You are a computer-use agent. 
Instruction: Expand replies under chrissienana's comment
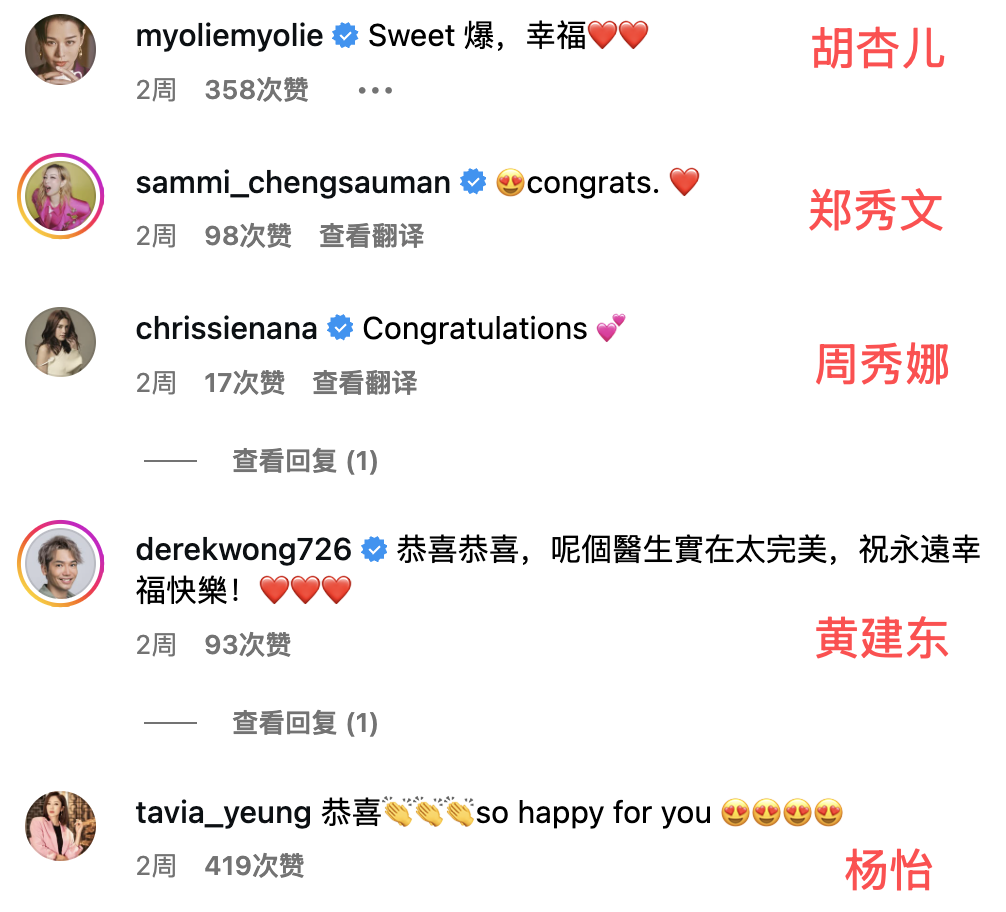point(305,461)
